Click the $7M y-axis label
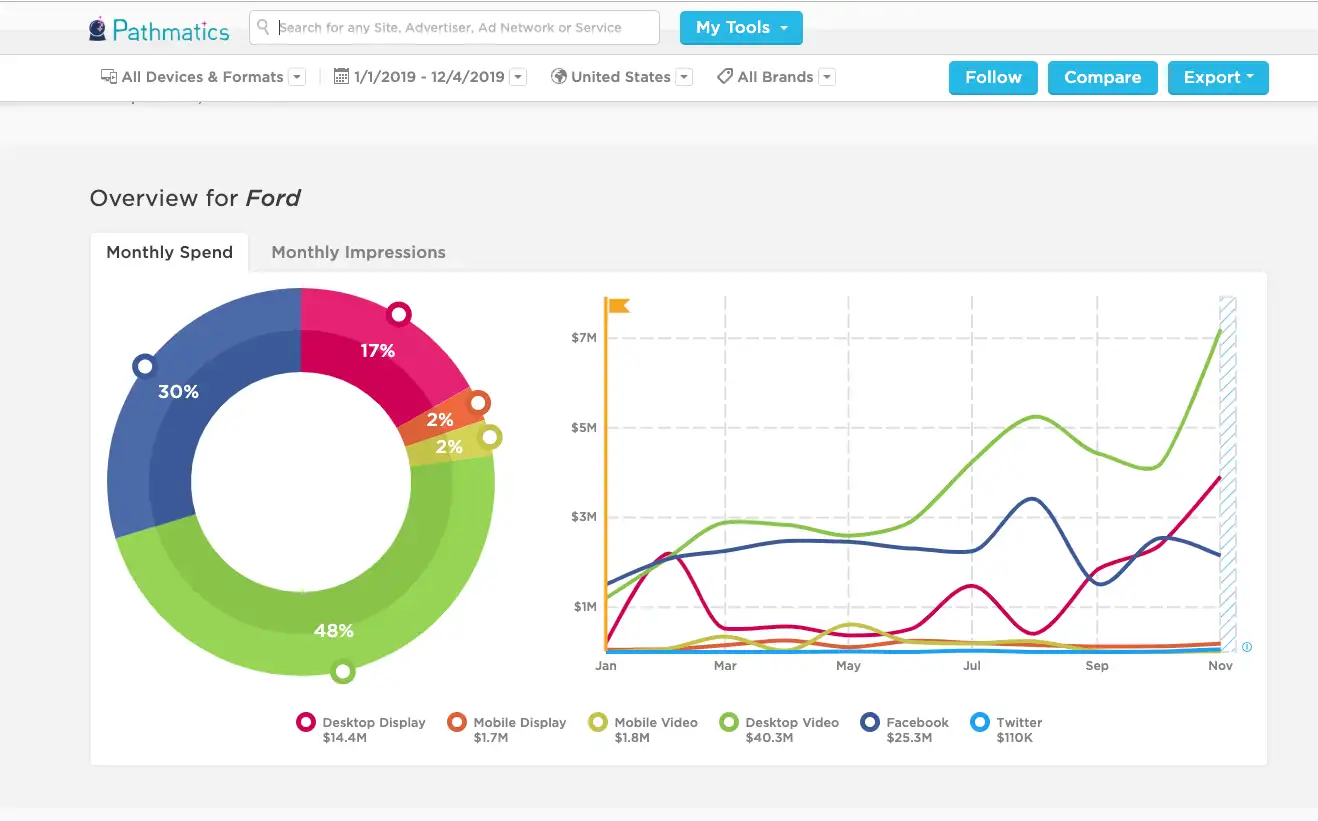1318x821 pixels. coord(584,338)
